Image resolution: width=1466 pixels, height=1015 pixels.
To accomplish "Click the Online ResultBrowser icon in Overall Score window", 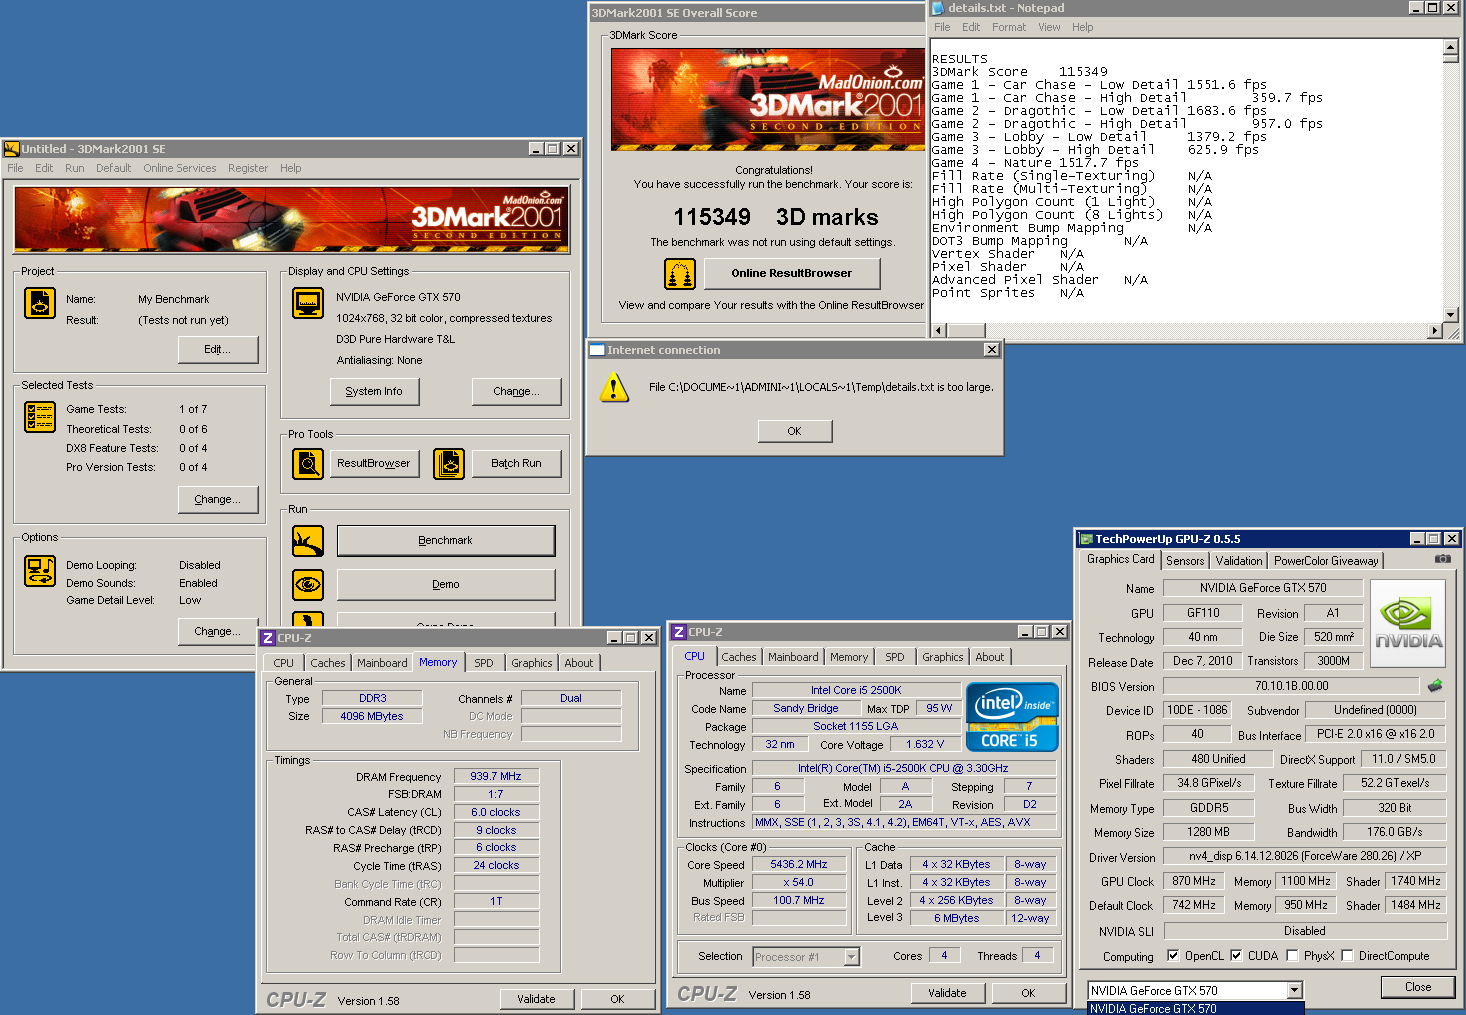I will tap(680, 274).
